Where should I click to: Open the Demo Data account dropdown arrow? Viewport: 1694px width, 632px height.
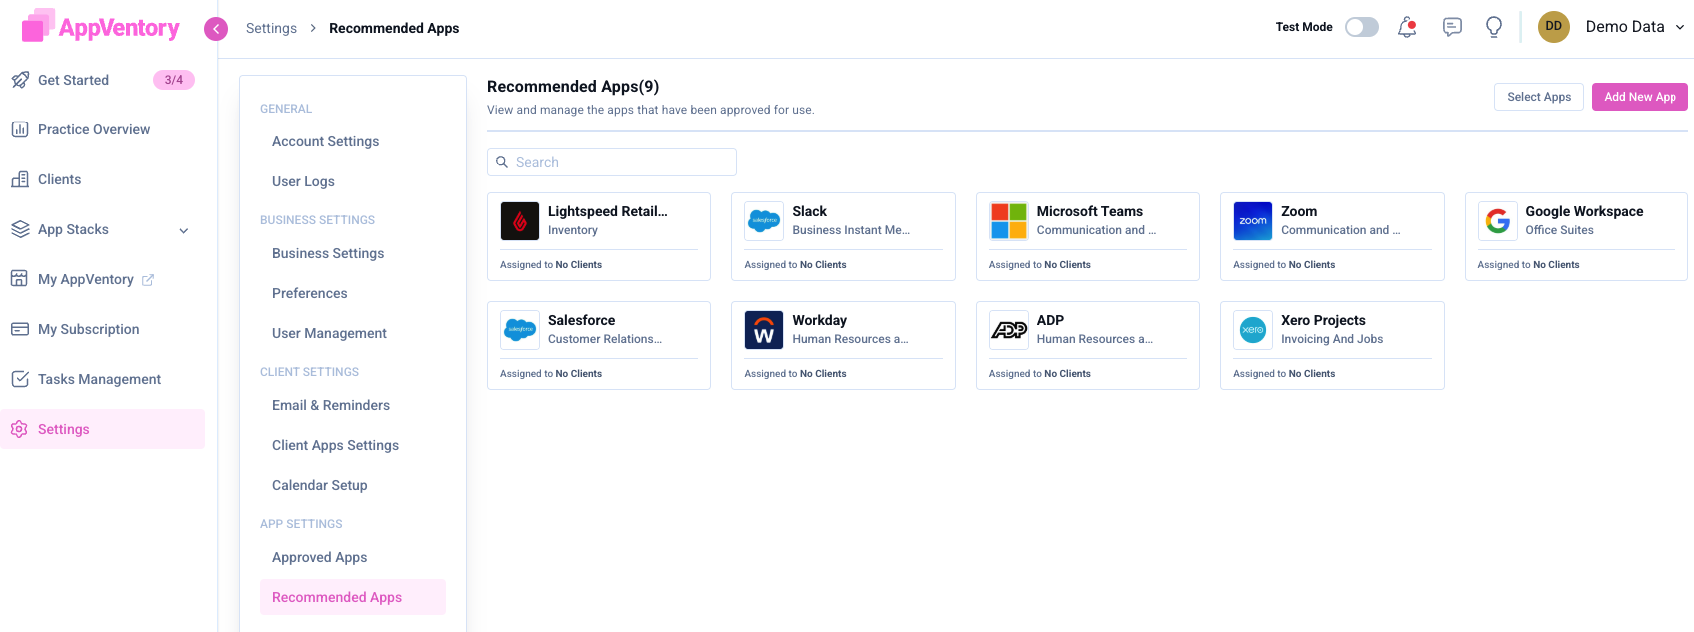1680,27
